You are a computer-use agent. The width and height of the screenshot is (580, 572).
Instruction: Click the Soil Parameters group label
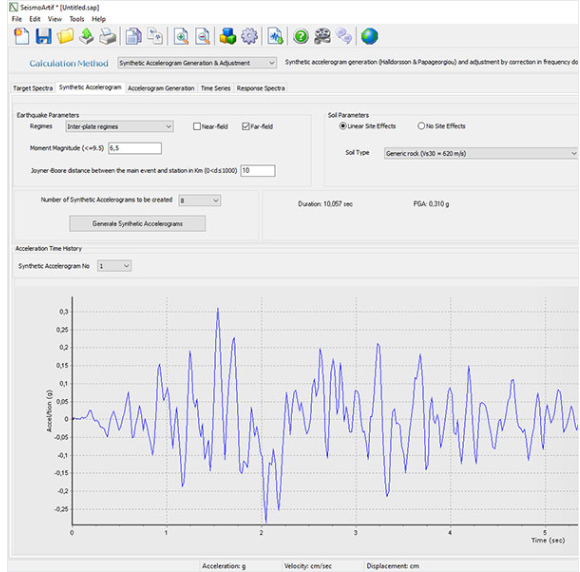point(348,115)
